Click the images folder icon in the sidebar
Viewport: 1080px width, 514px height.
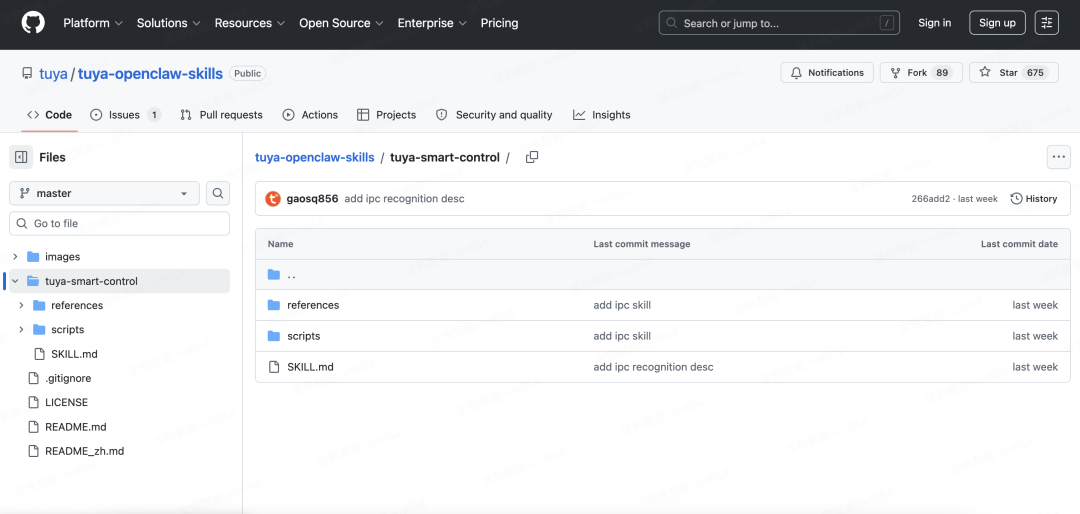pyautogui.click(x=33, y=256)
